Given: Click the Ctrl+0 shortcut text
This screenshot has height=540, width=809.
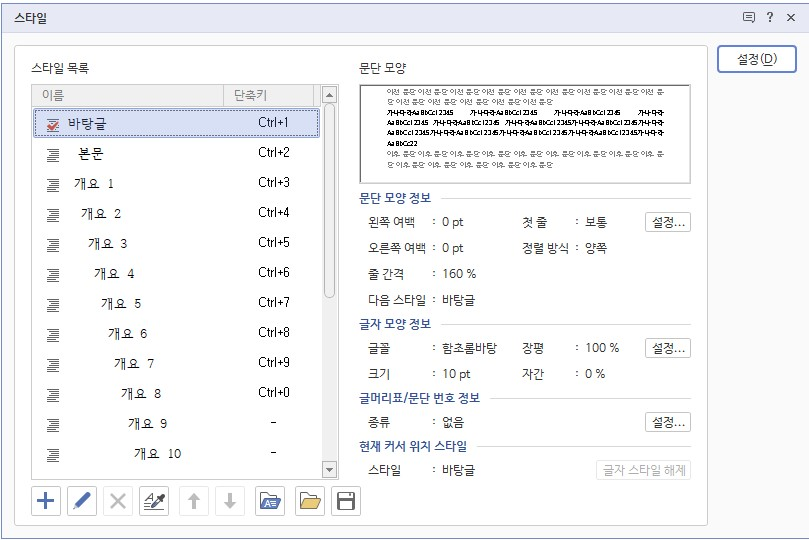Looking at the screenshot, I should coord(273,392).
